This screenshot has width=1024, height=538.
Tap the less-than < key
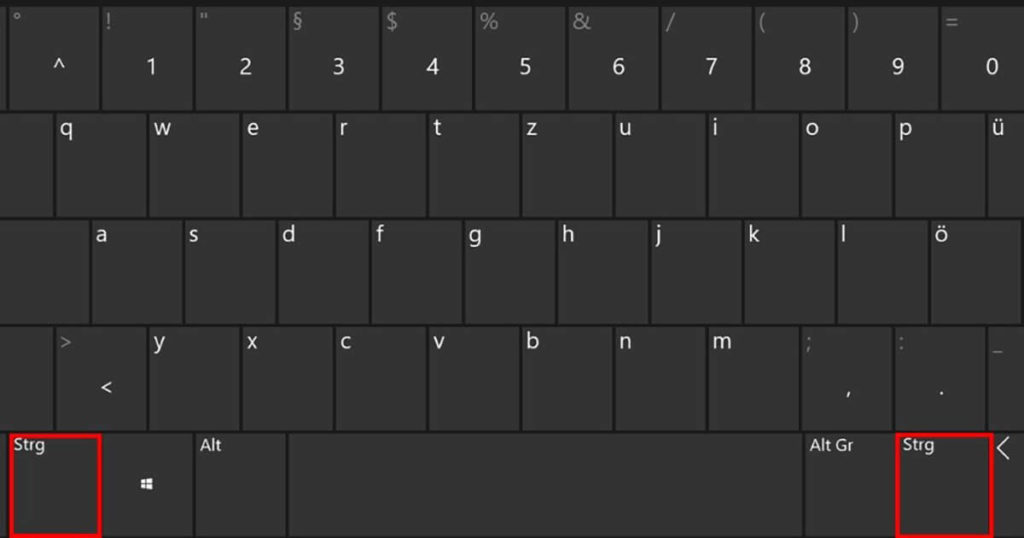pyautogui.click(x=101, y=379)
